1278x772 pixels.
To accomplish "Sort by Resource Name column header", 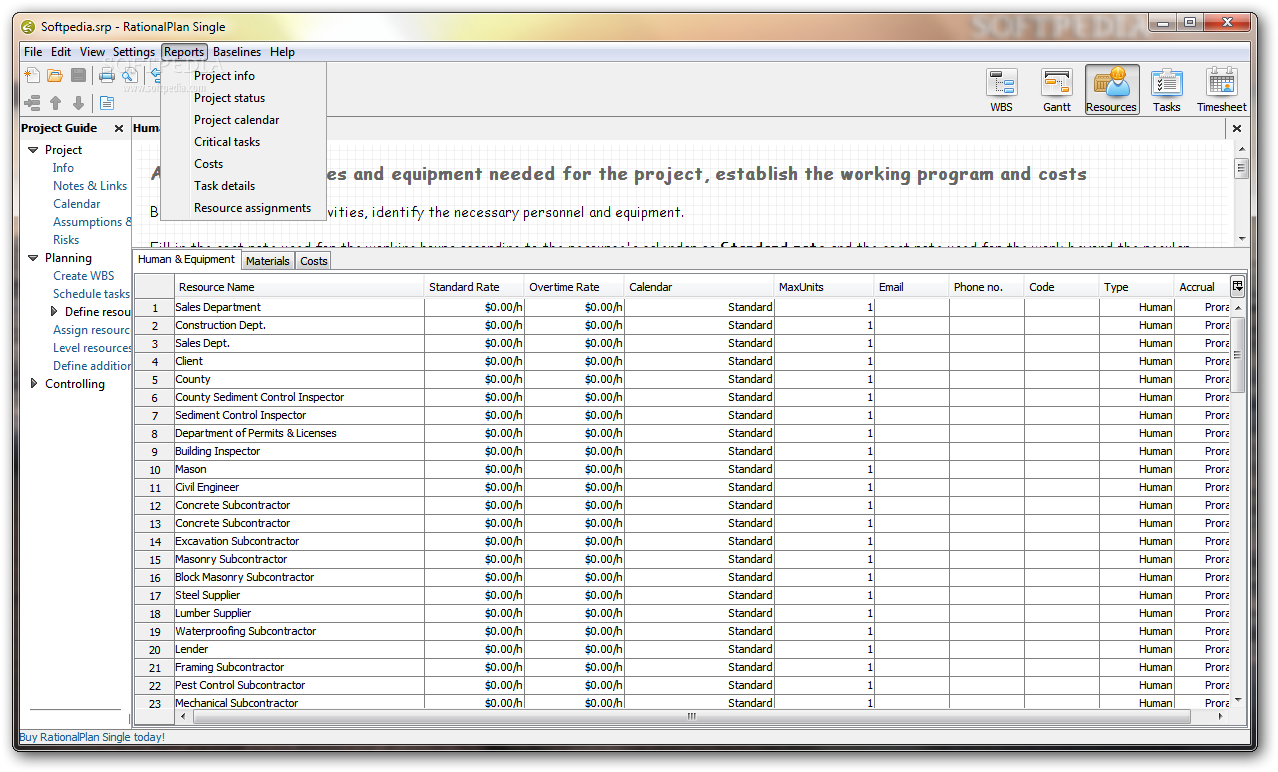I will 299,287.
